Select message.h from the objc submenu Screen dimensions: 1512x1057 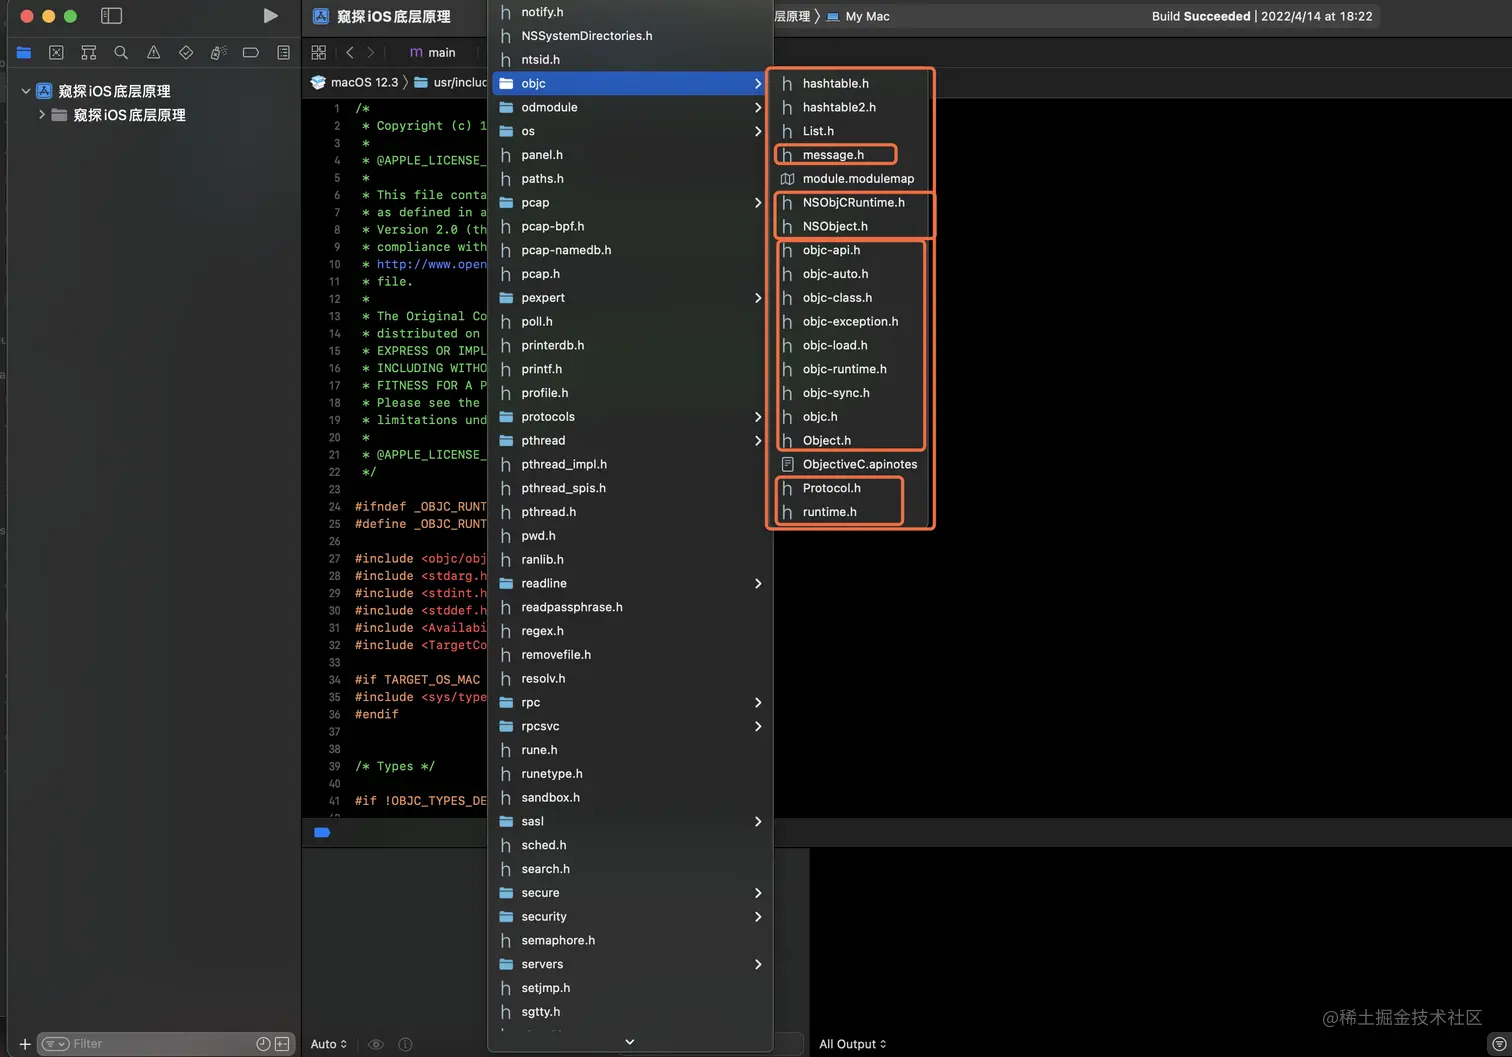(x=833, y=155)
